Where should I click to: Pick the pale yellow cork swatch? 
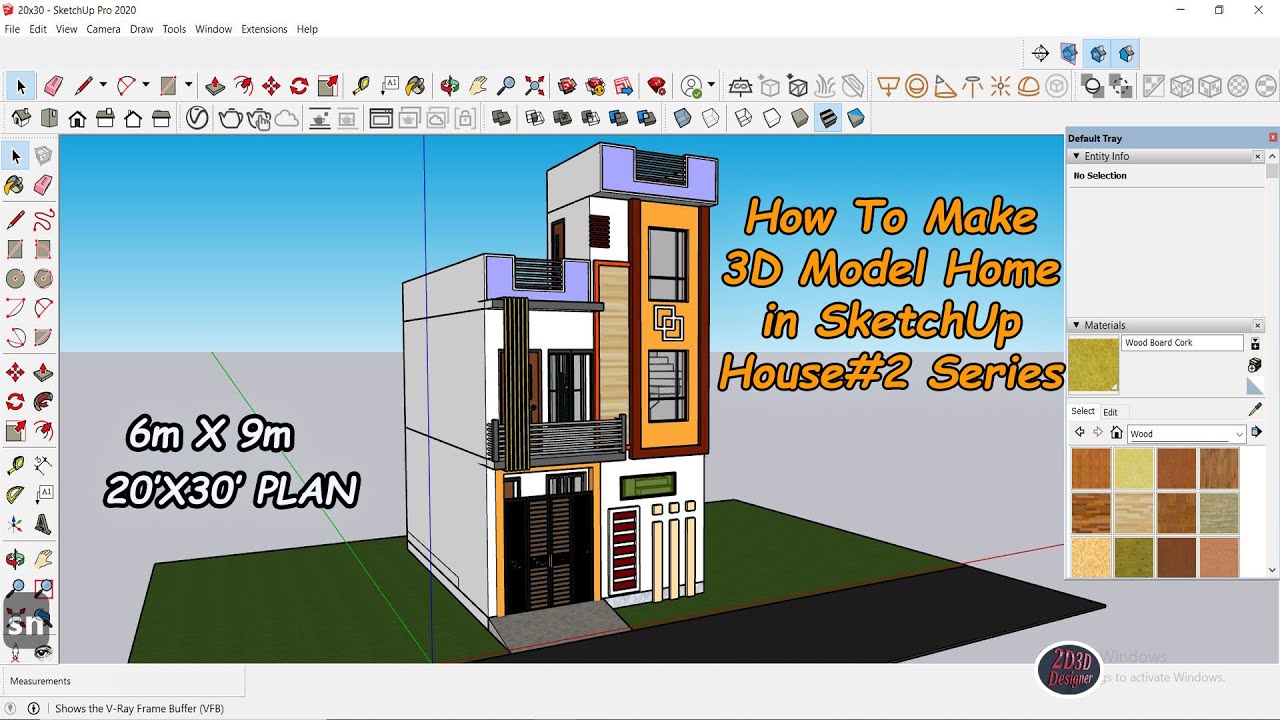click(x=1134, y=468)
